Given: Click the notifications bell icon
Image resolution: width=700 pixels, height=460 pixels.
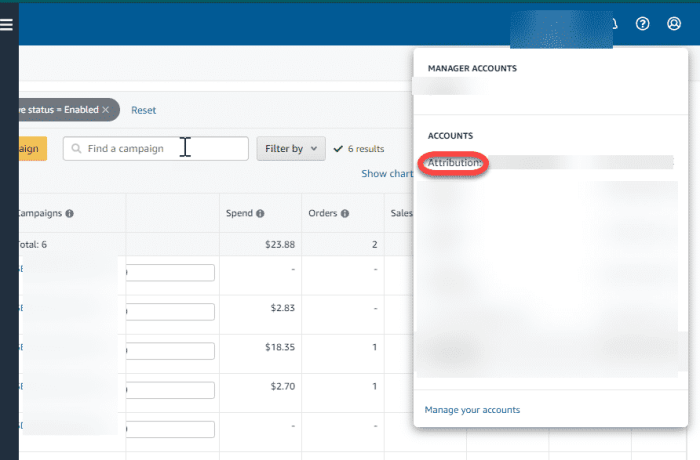Looking at the screenshot, I should [x=614, y=24].
